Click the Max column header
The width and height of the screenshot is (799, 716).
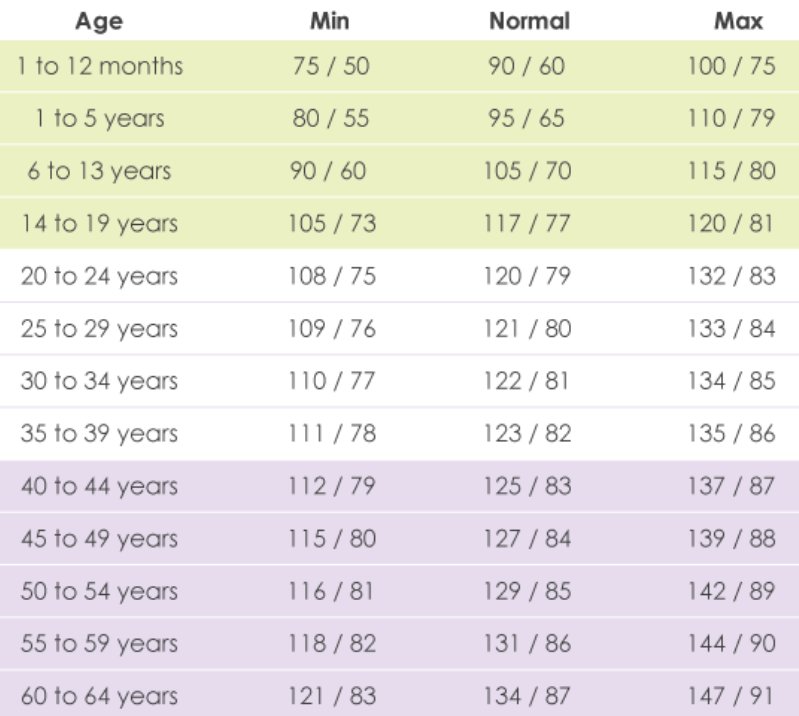738,20
